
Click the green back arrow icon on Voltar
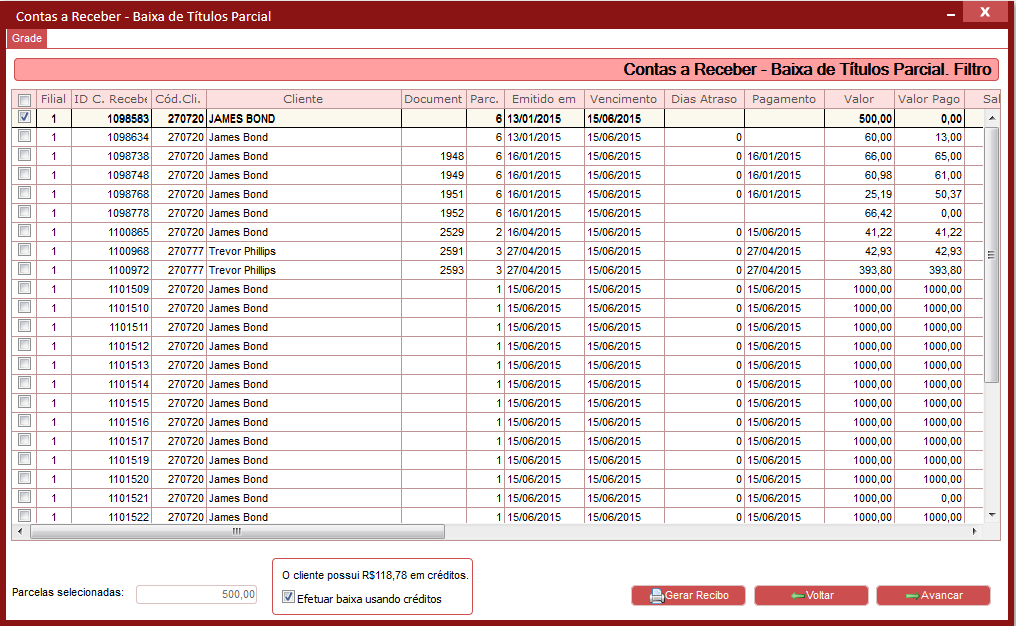pos(798,596)
